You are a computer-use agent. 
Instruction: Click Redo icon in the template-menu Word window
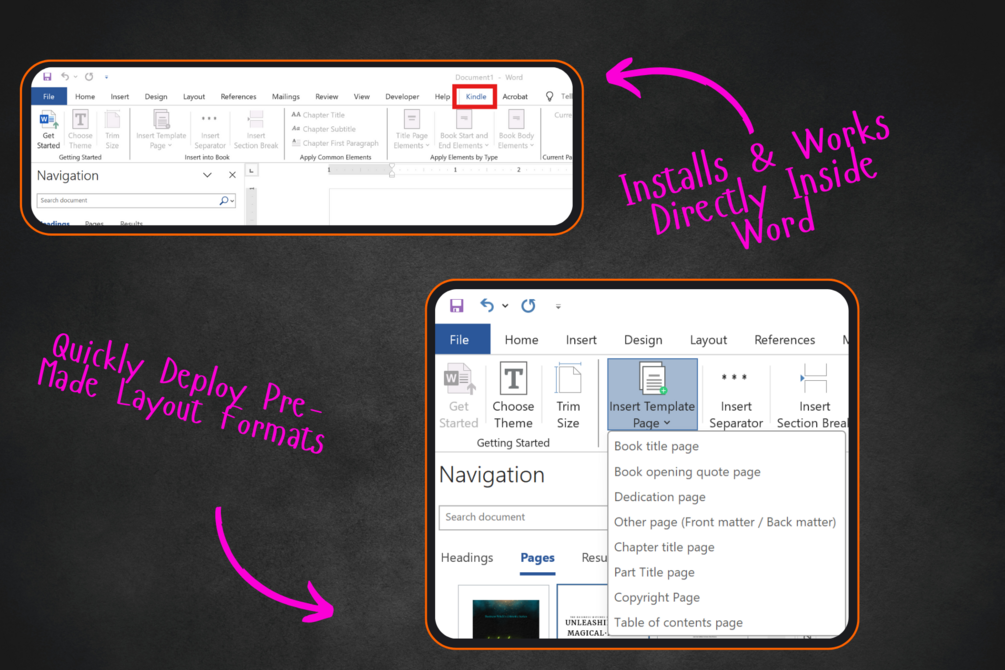[x=528, y=305]
